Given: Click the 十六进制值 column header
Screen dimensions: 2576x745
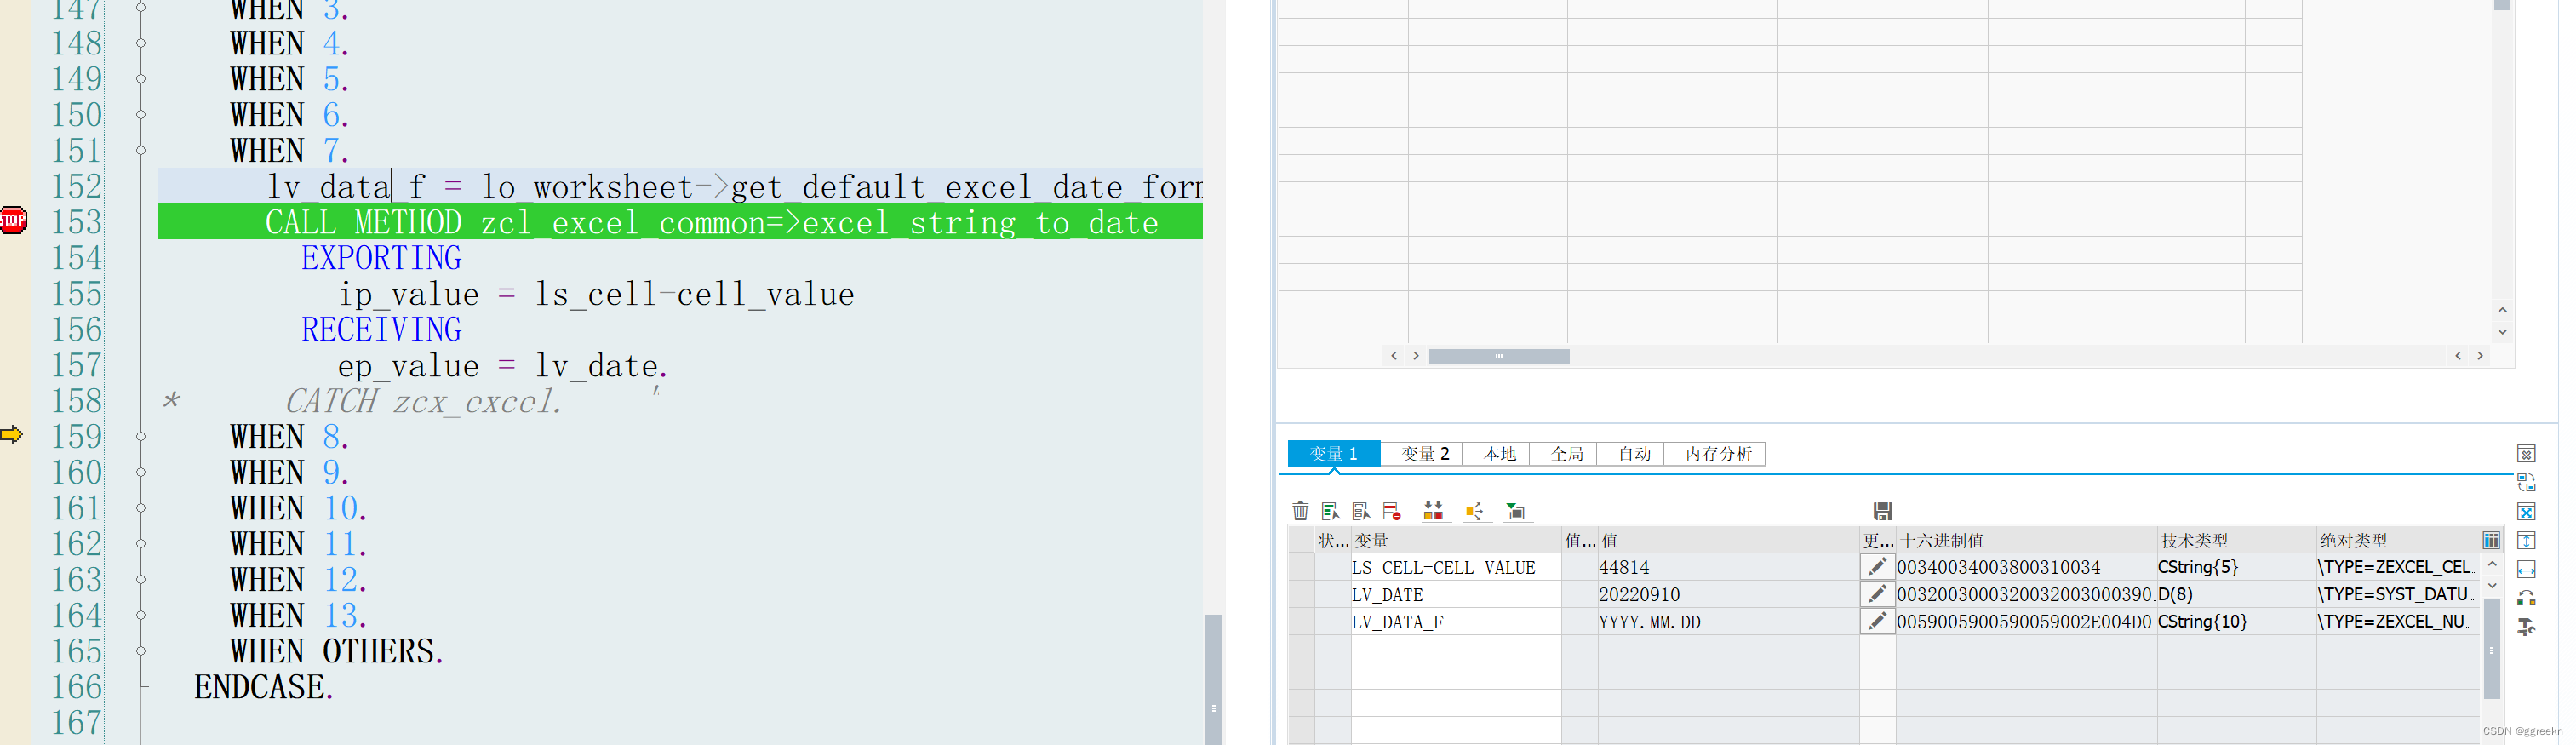Looking at the screenshot, I should [2026, 540].
